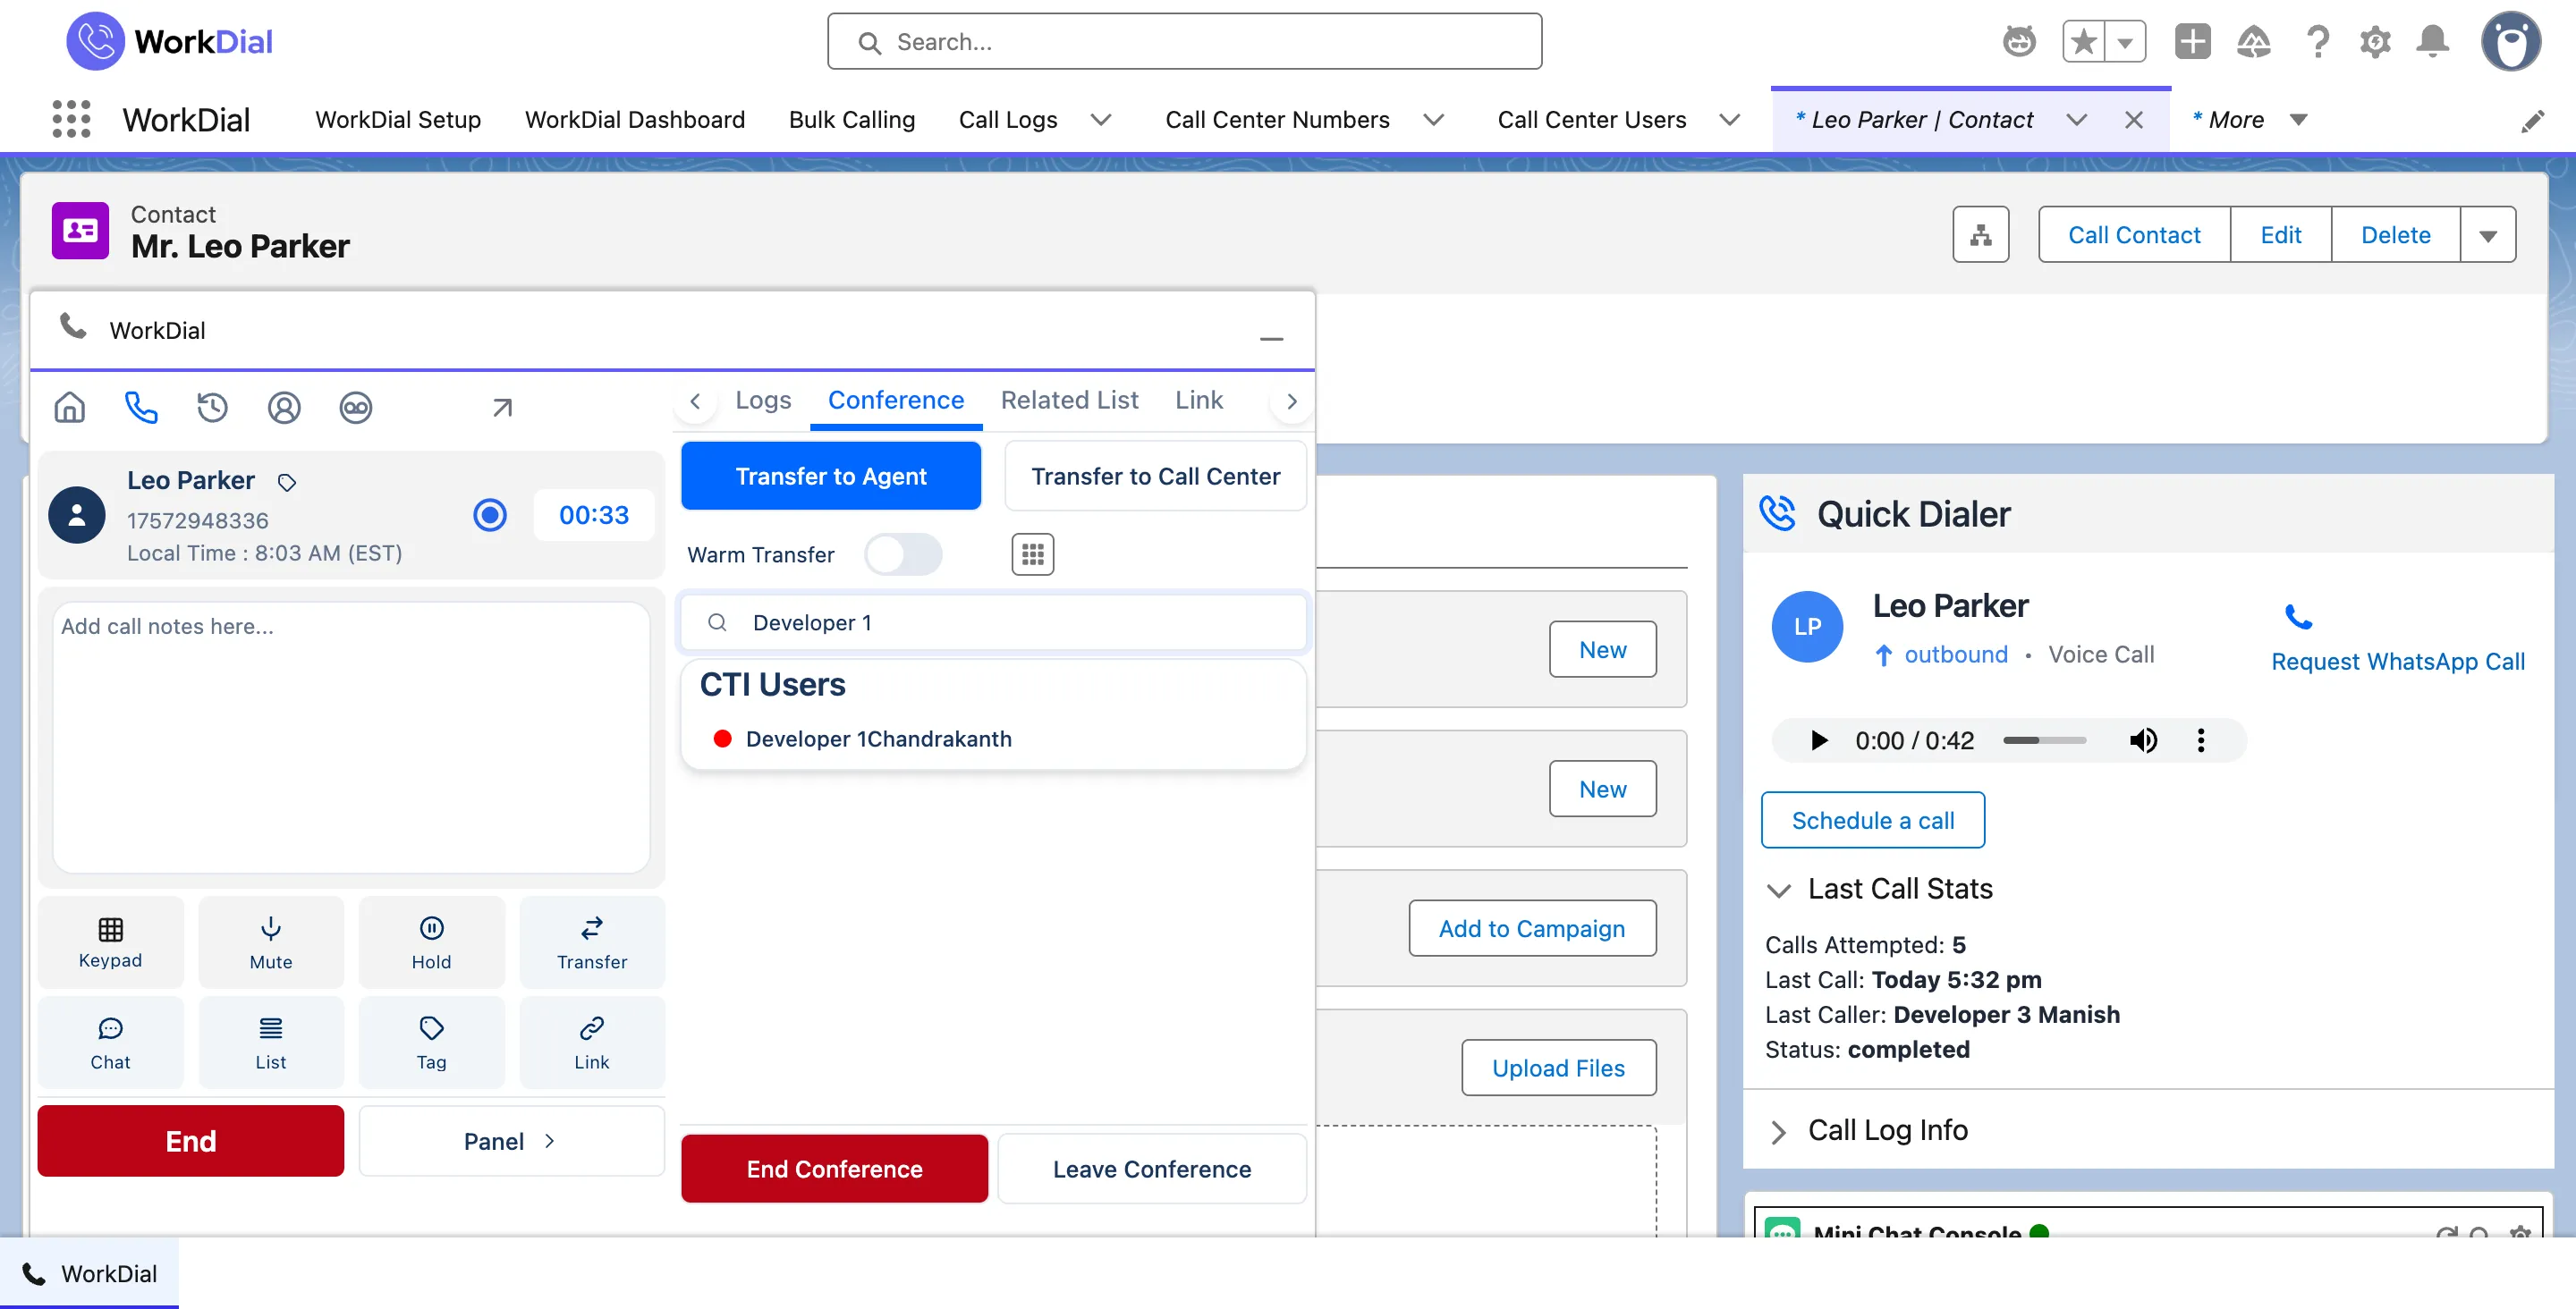Open user profile avatar
Screen dimensions: 2576x1309
tap(2510, 42)
